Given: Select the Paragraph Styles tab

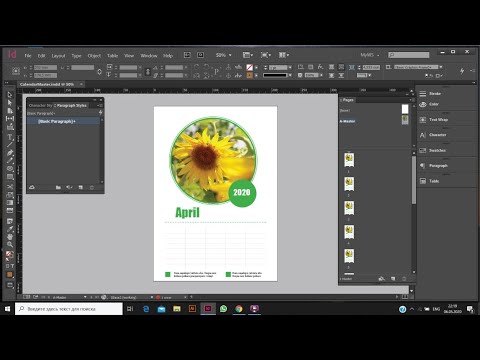Looking at the screenshot, I should coord(72,105).
